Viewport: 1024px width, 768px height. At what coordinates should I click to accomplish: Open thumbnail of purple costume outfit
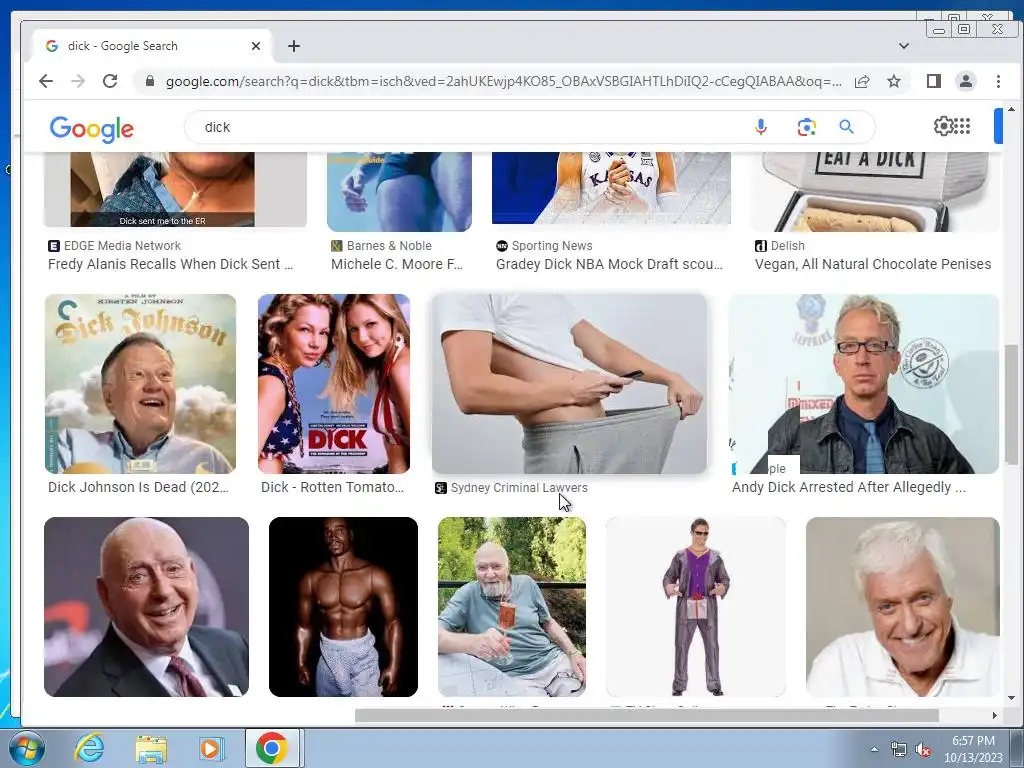696,607
